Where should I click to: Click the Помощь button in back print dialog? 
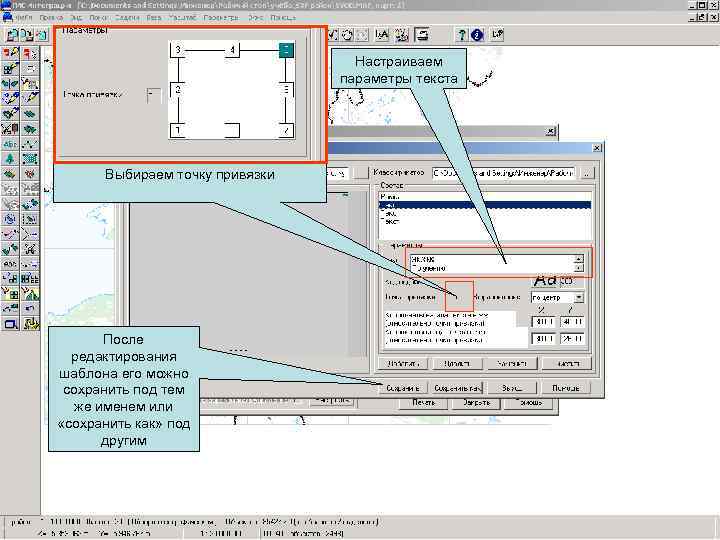tap(529, 403)
